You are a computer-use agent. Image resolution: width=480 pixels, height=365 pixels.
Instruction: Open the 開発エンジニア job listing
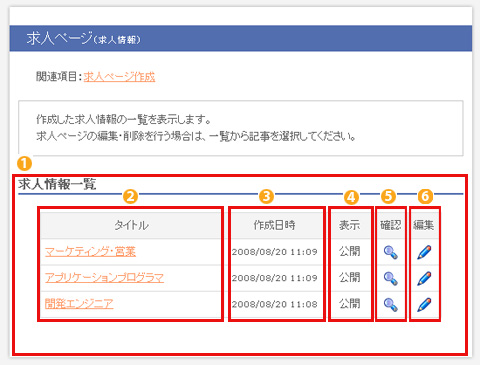79,304
